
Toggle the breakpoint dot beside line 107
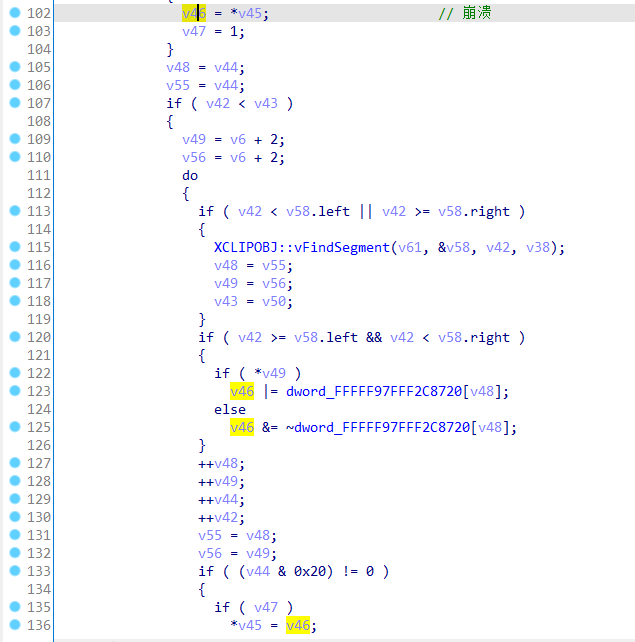pos(14,103)
